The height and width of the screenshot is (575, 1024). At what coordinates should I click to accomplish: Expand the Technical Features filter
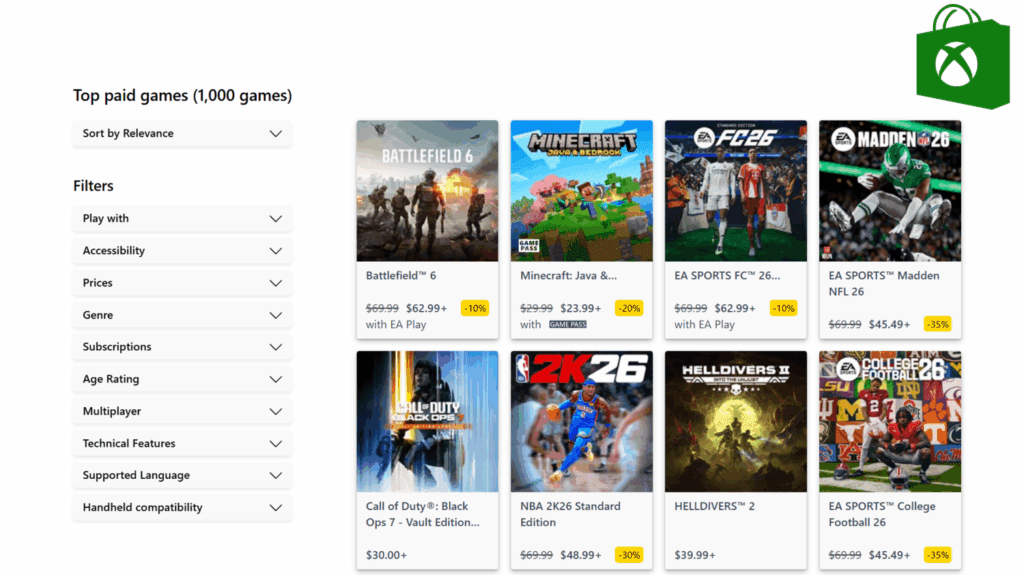(x=182, y=443)
